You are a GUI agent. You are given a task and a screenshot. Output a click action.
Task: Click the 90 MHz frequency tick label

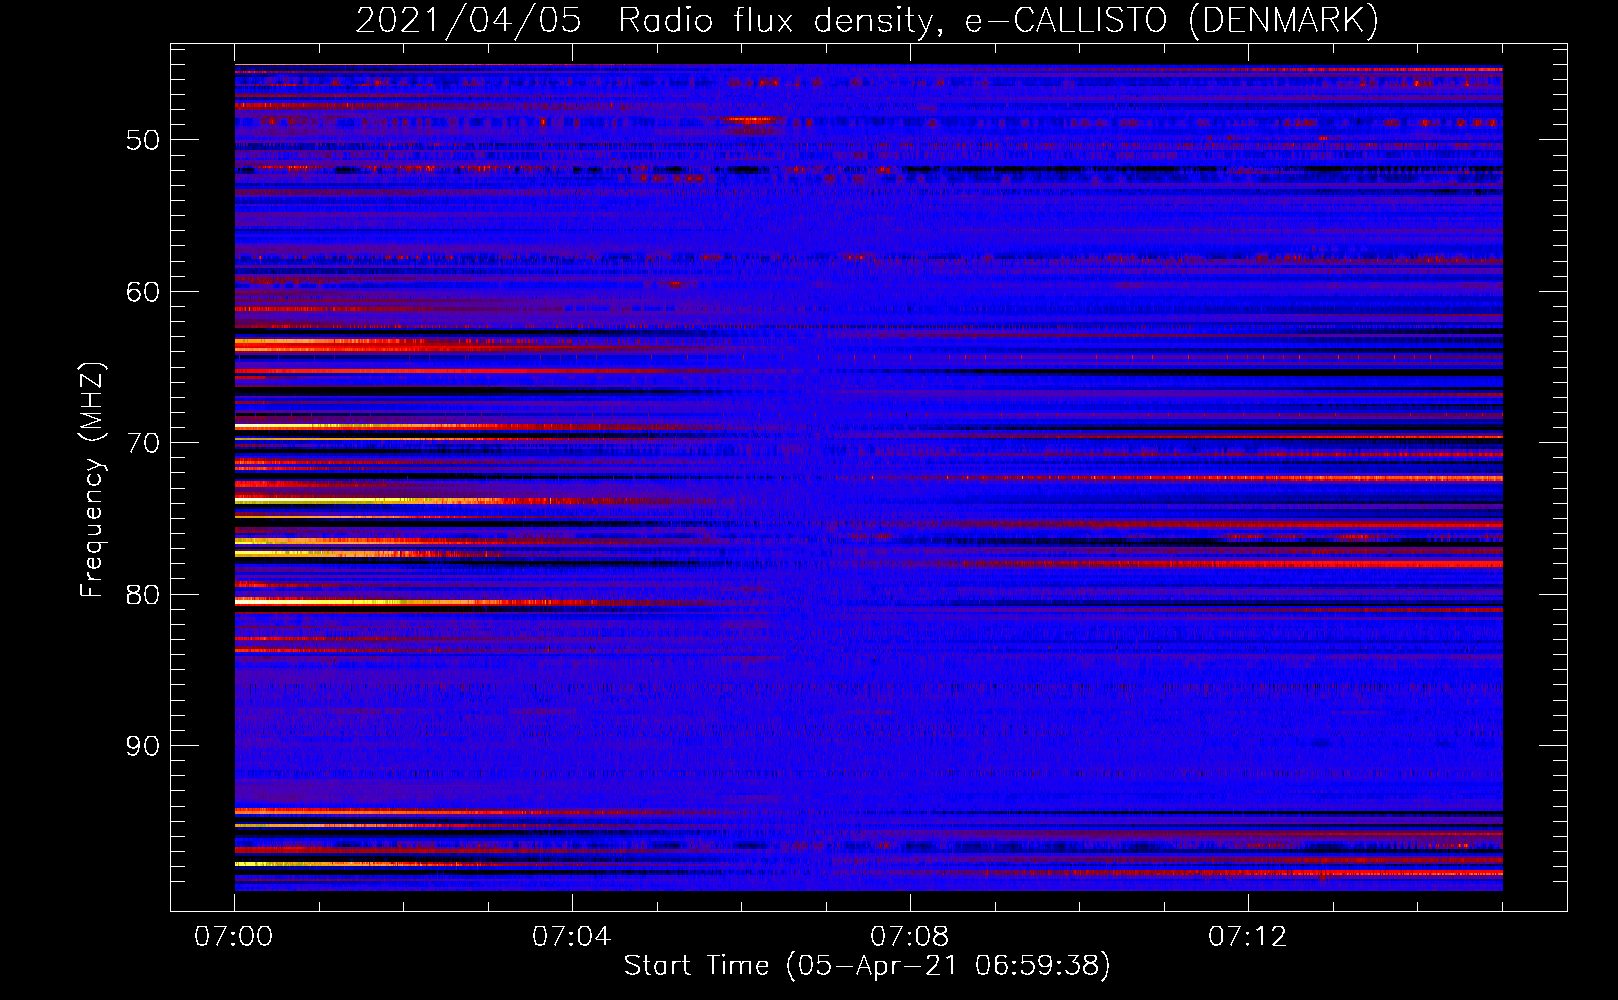tap(142, 746)
